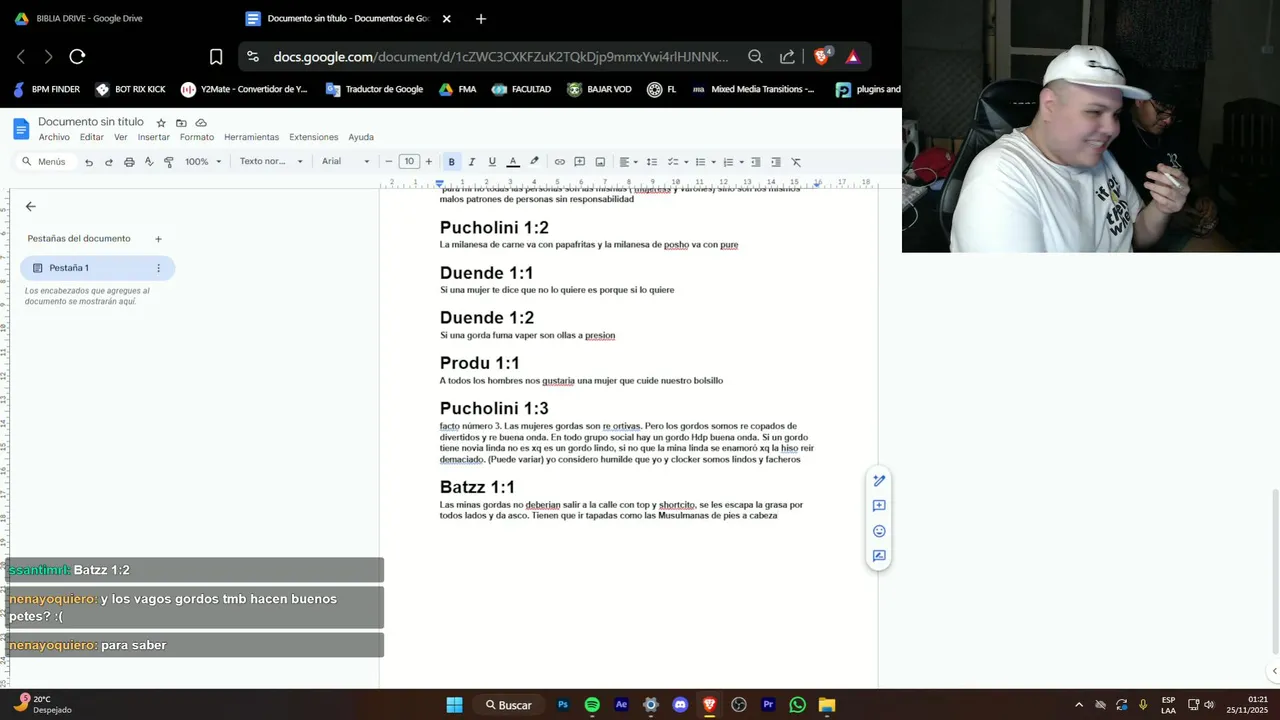Open the Herramientas menu
Viewport: 1280px width, 720px height.
point(252,137)
